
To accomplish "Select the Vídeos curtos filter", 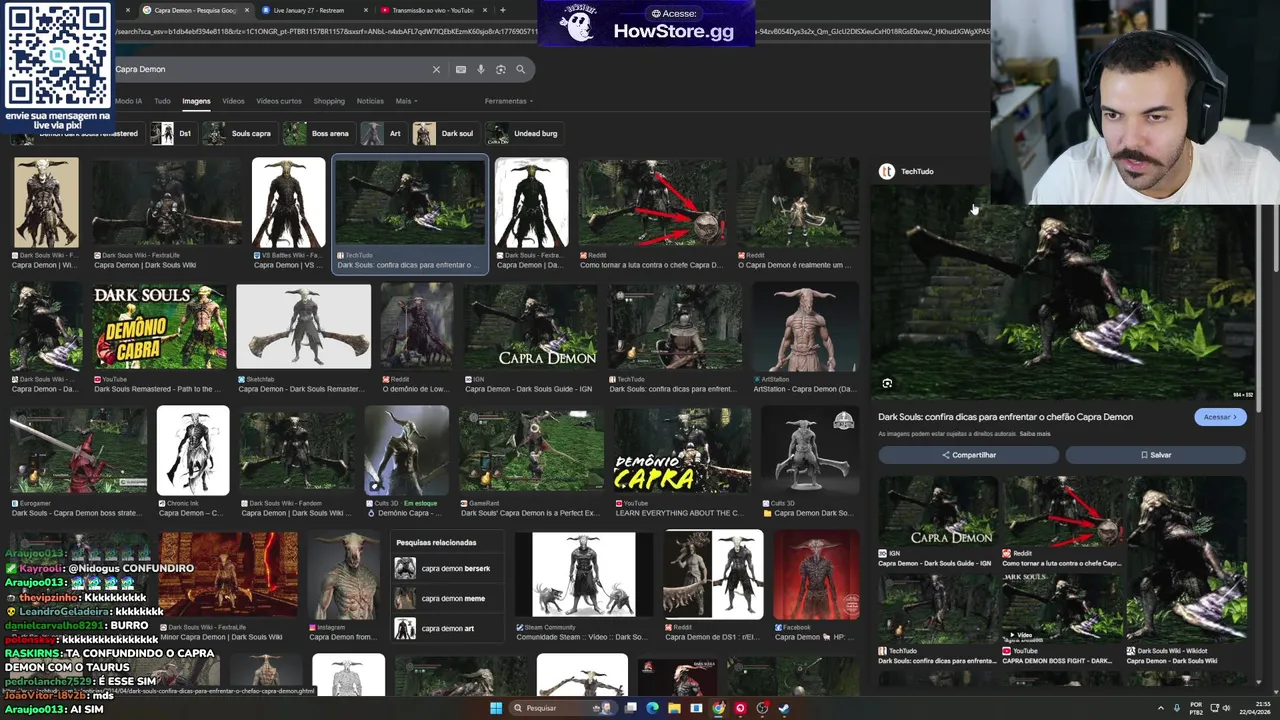I will 279,101.
